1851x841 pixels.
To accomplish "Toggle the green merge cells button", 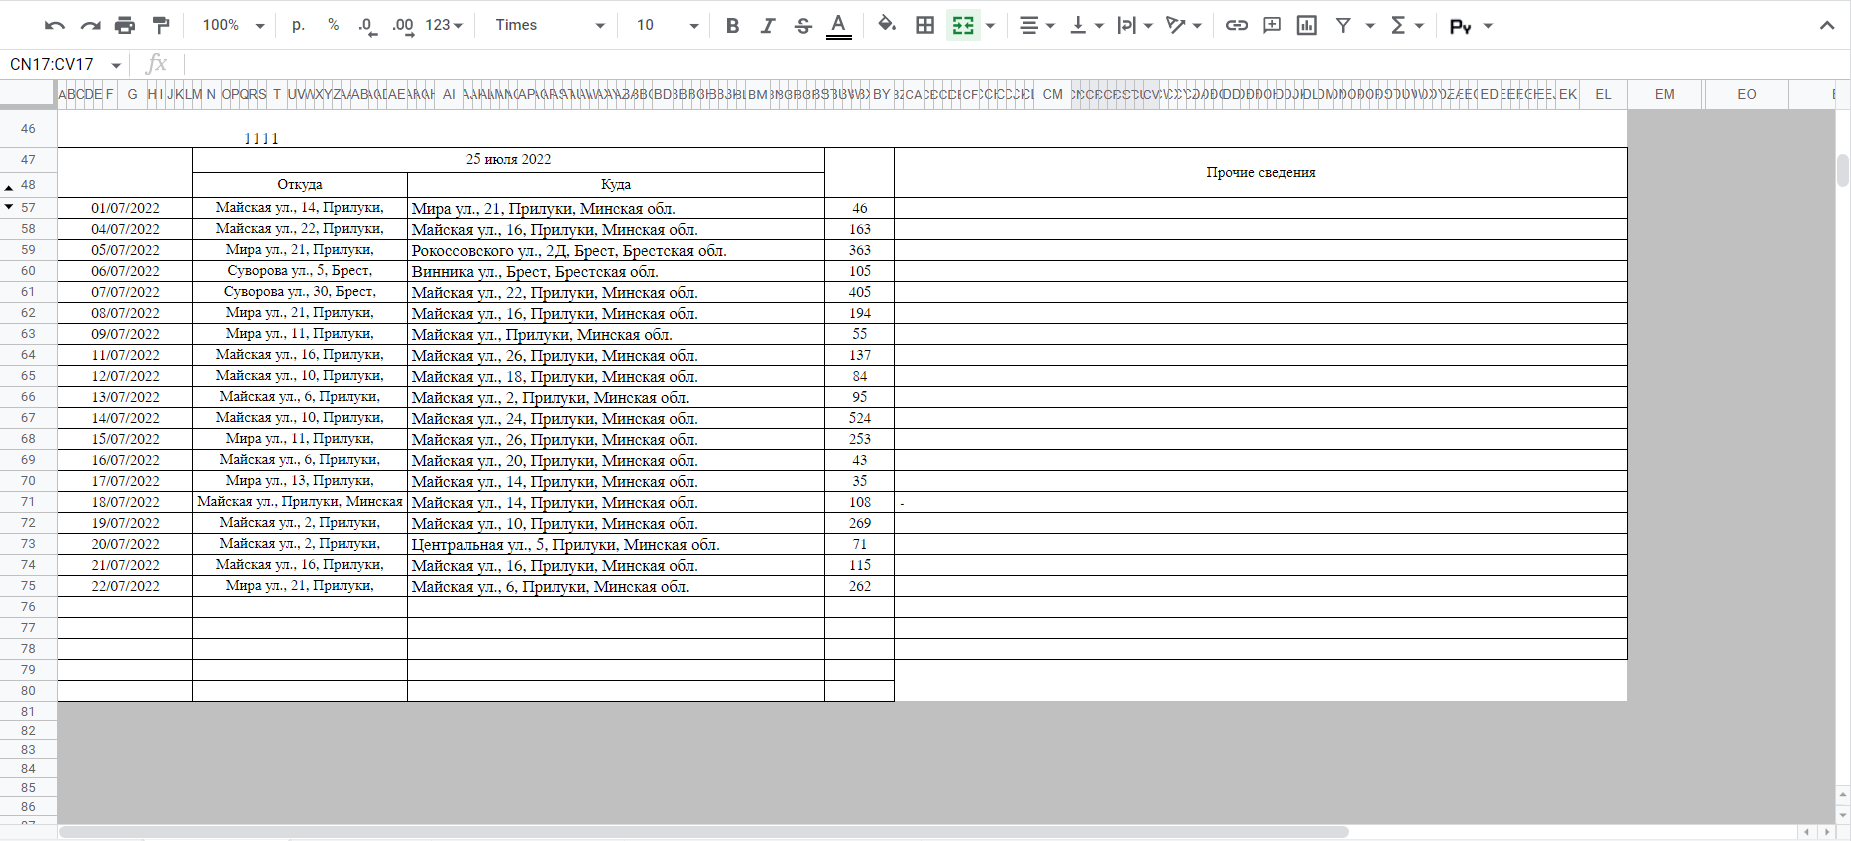I will (963, 25).
